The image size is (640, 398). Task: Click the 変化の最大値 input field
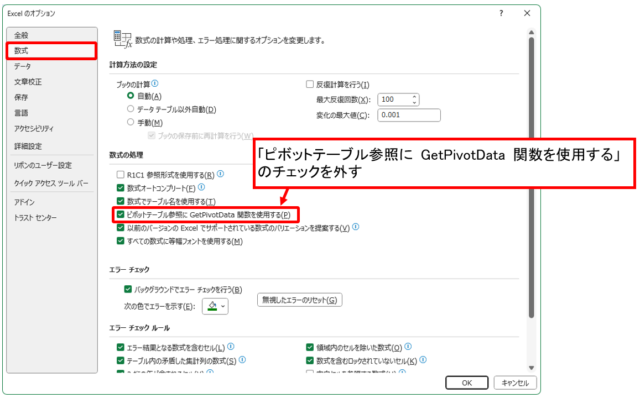coord(409,115)
